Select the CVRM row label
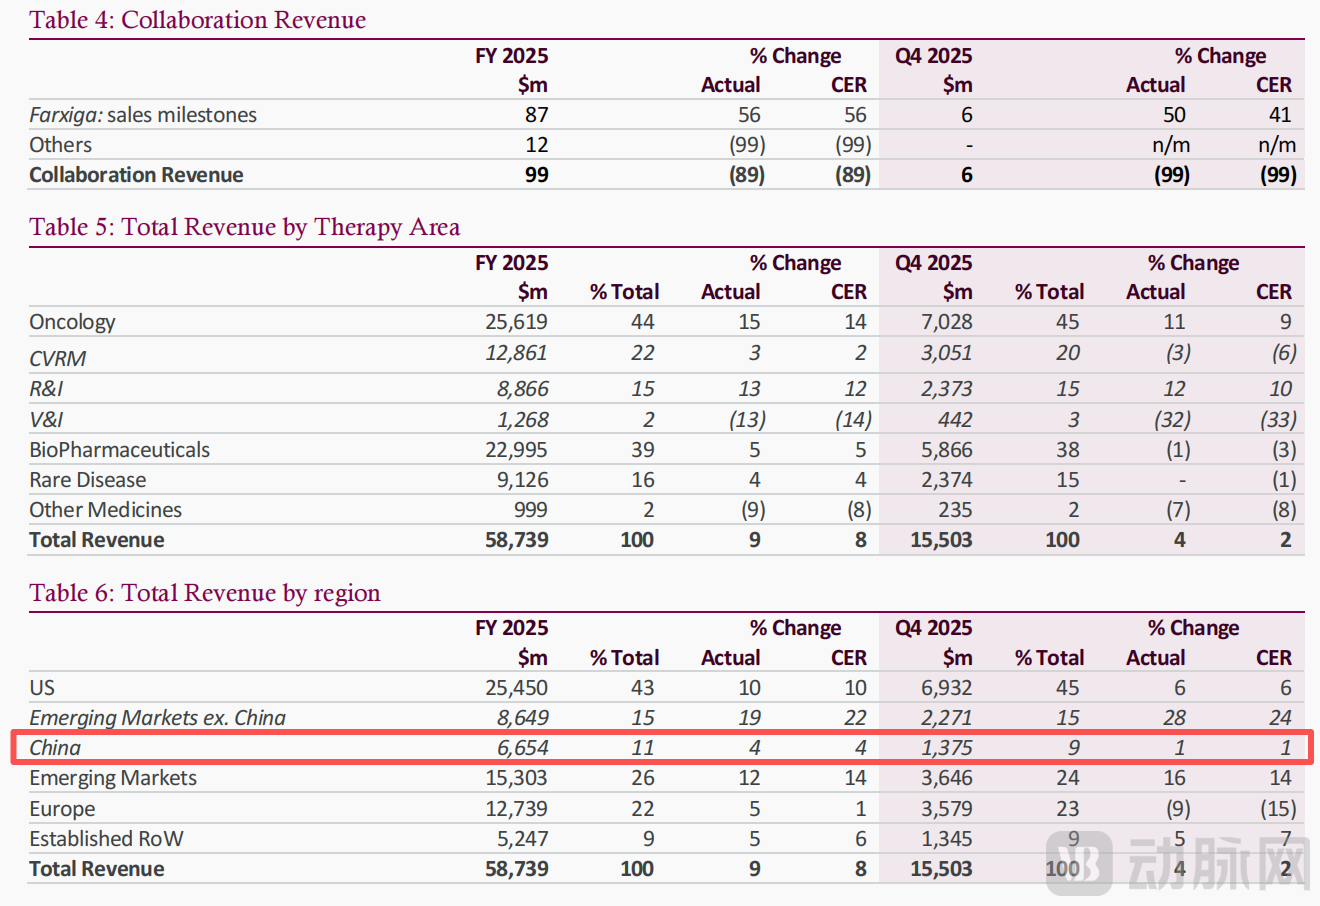 [58, 358]
